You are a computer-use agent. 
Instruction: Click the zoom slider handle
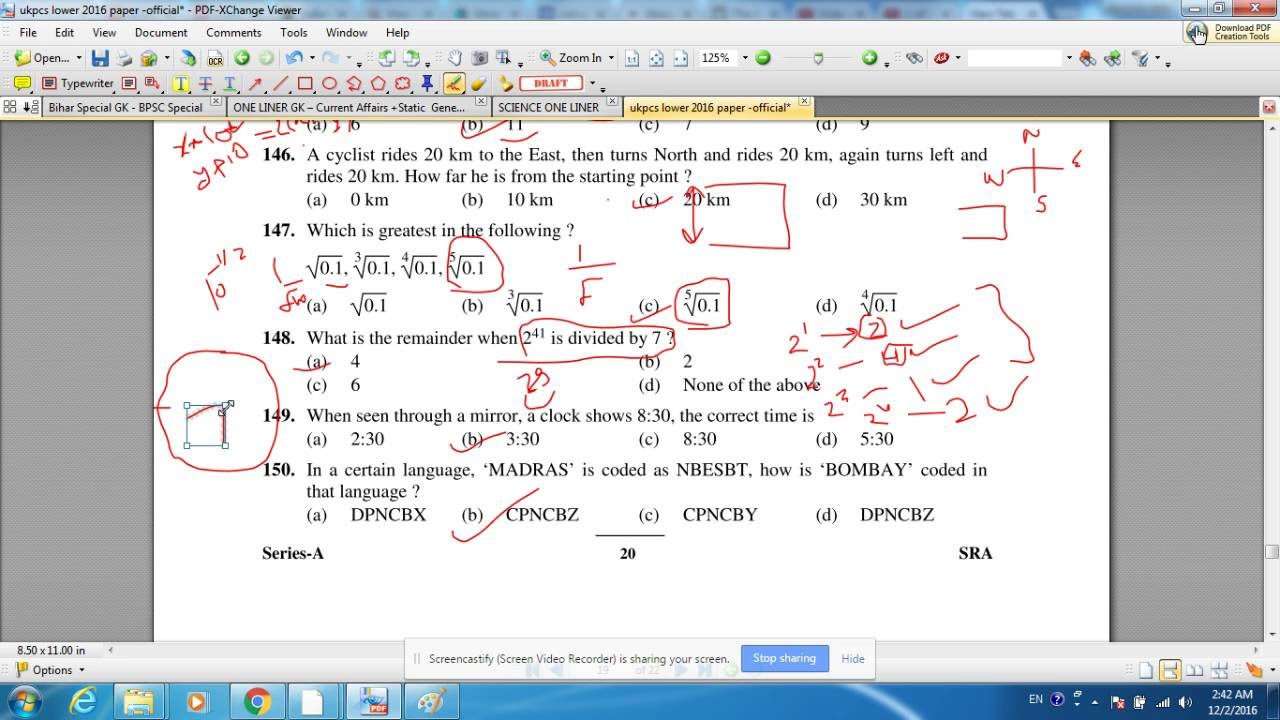pyautogui.click(x=818, y=59)
